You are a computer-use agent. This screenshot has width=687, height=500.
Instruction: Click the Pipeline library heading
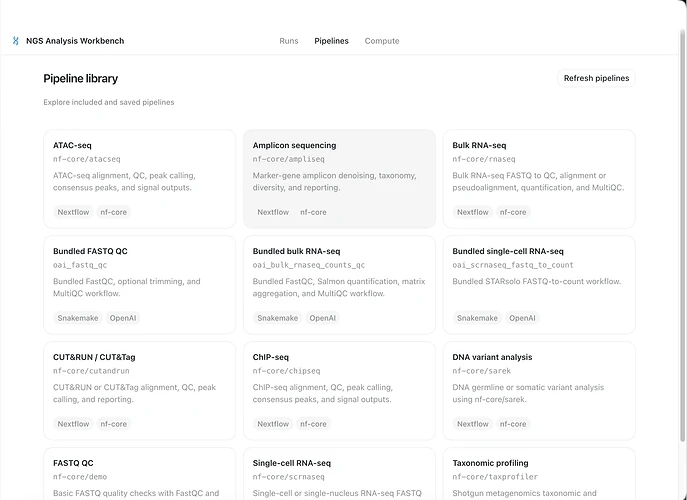[81, 78]
